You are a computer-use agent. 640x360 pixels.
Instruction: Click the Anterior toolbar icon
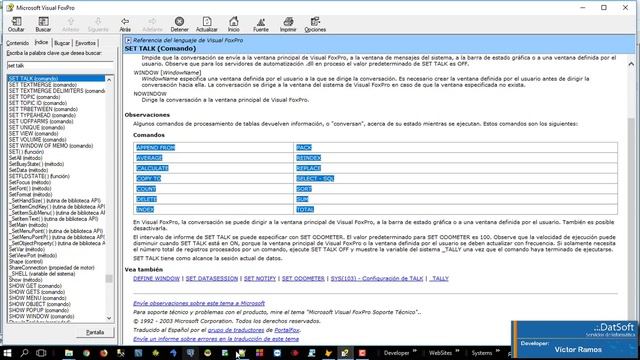click(x=71, y=24)
